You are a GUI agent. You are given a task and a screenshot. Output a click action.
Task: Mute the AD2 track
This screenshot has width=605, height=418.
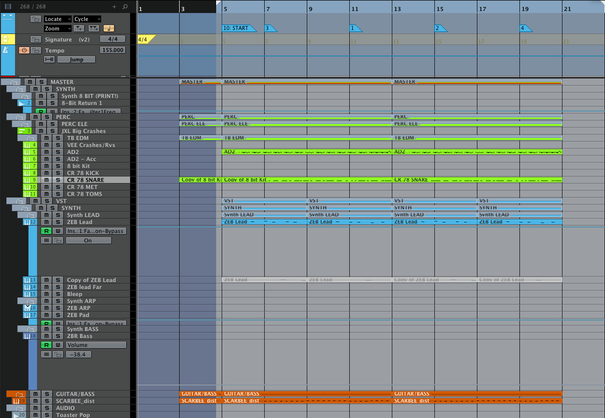tap(46, 152)
